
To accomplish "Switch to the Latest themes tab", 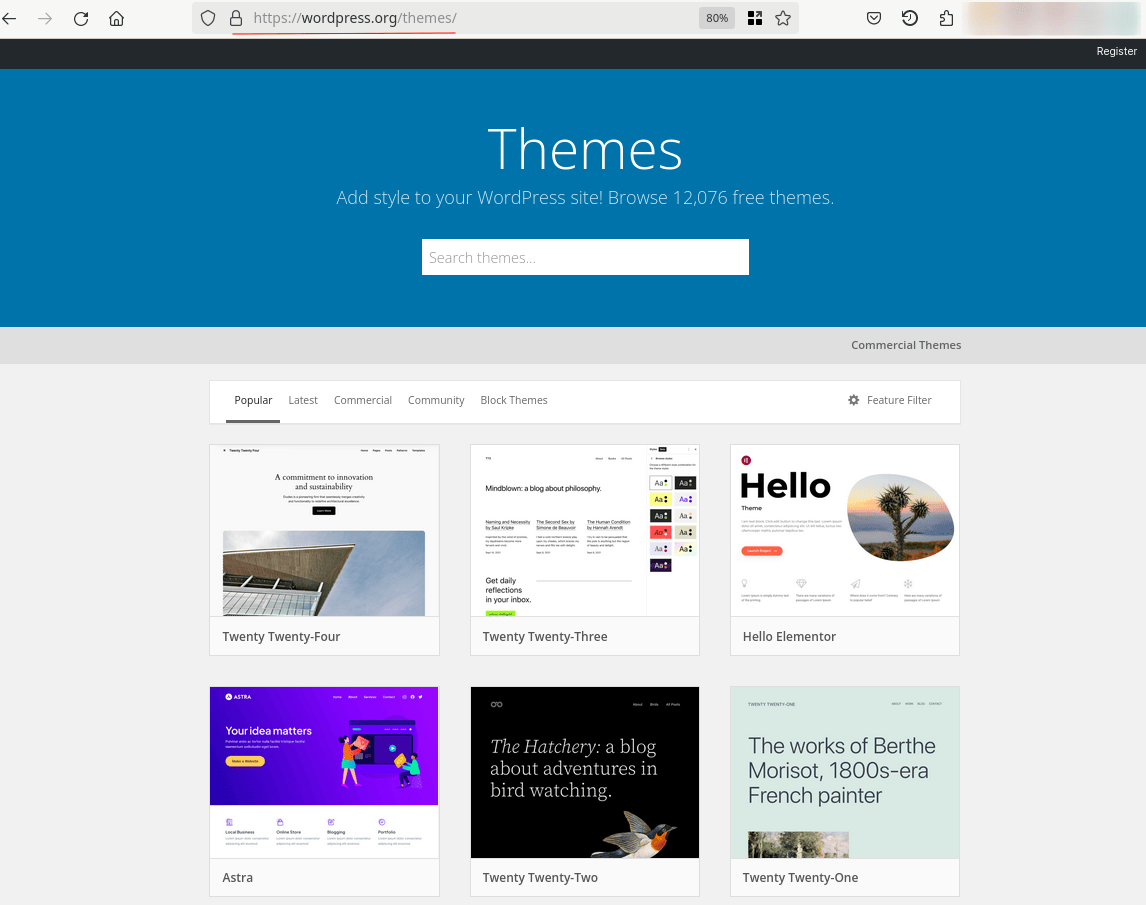I will 303,400.
